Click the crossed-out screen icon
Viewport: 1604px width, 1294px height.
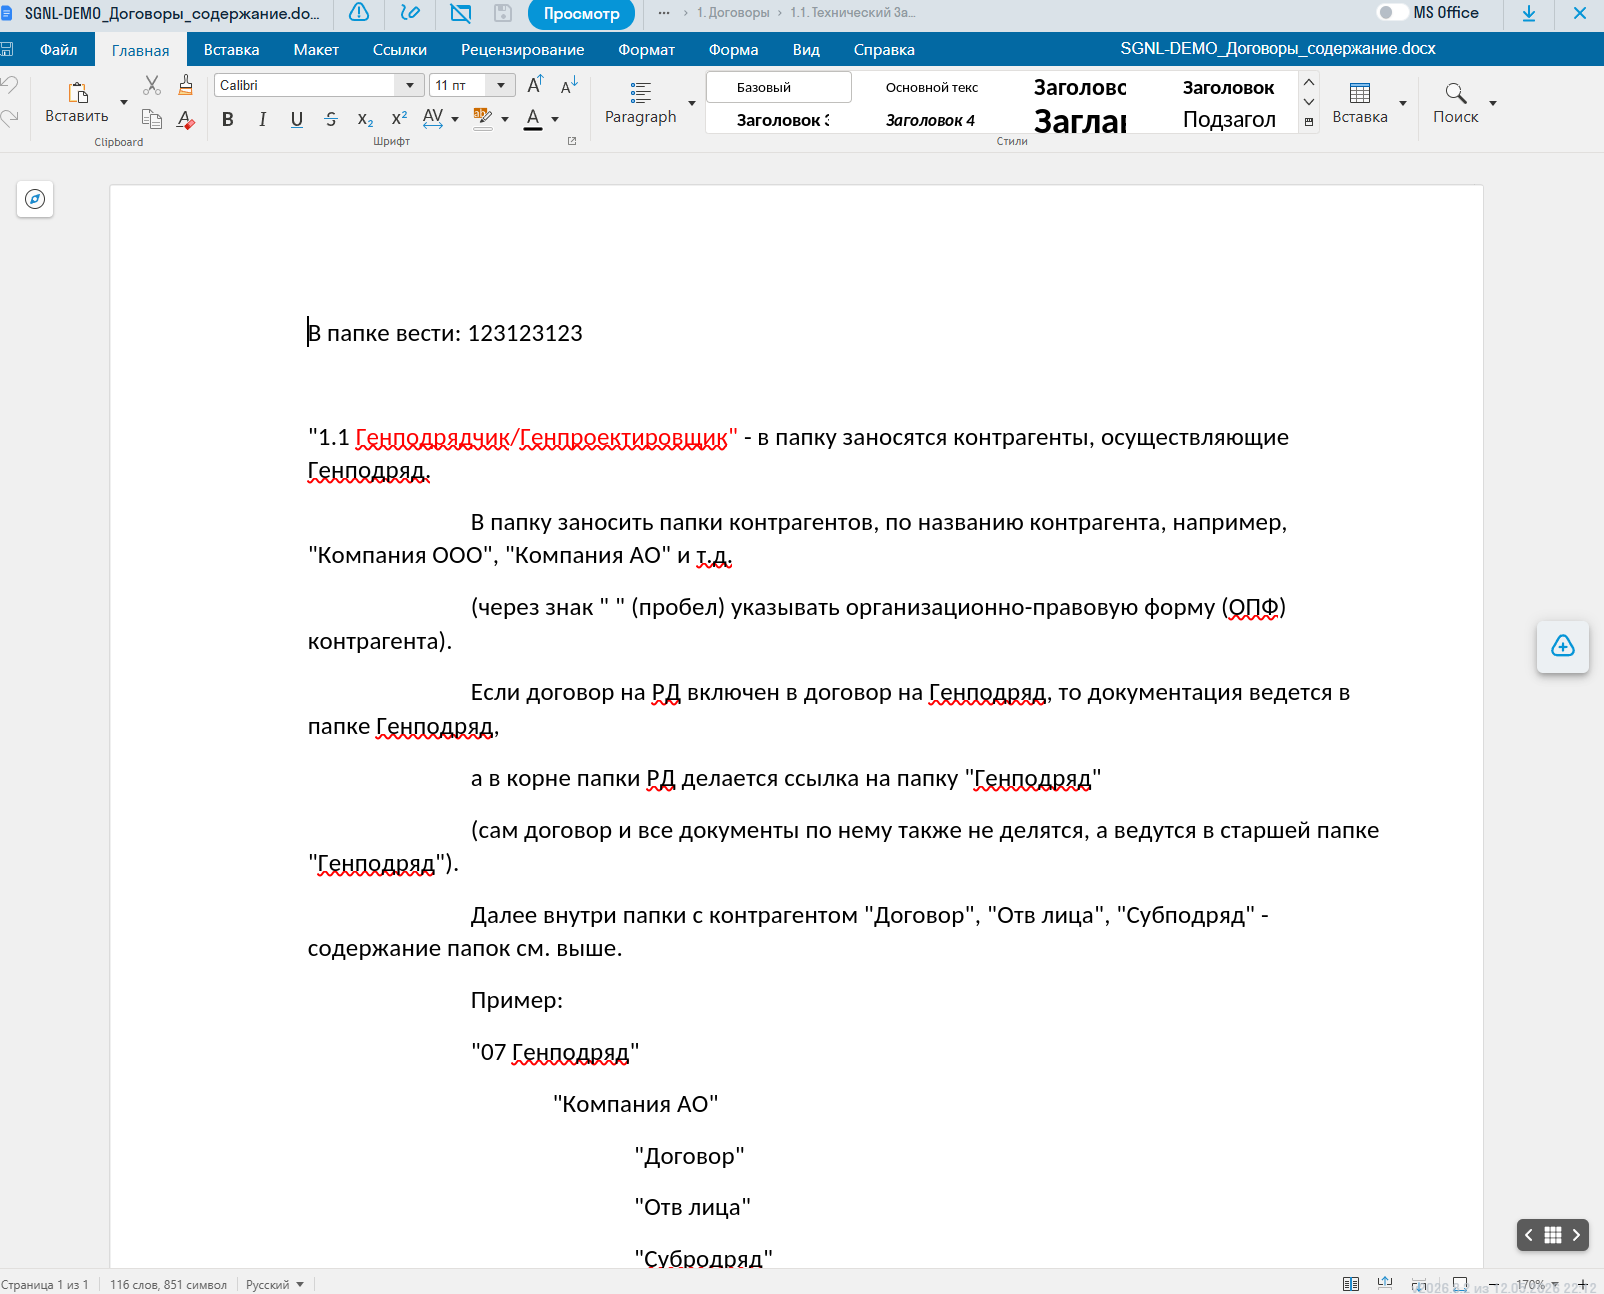pos(460,13)
